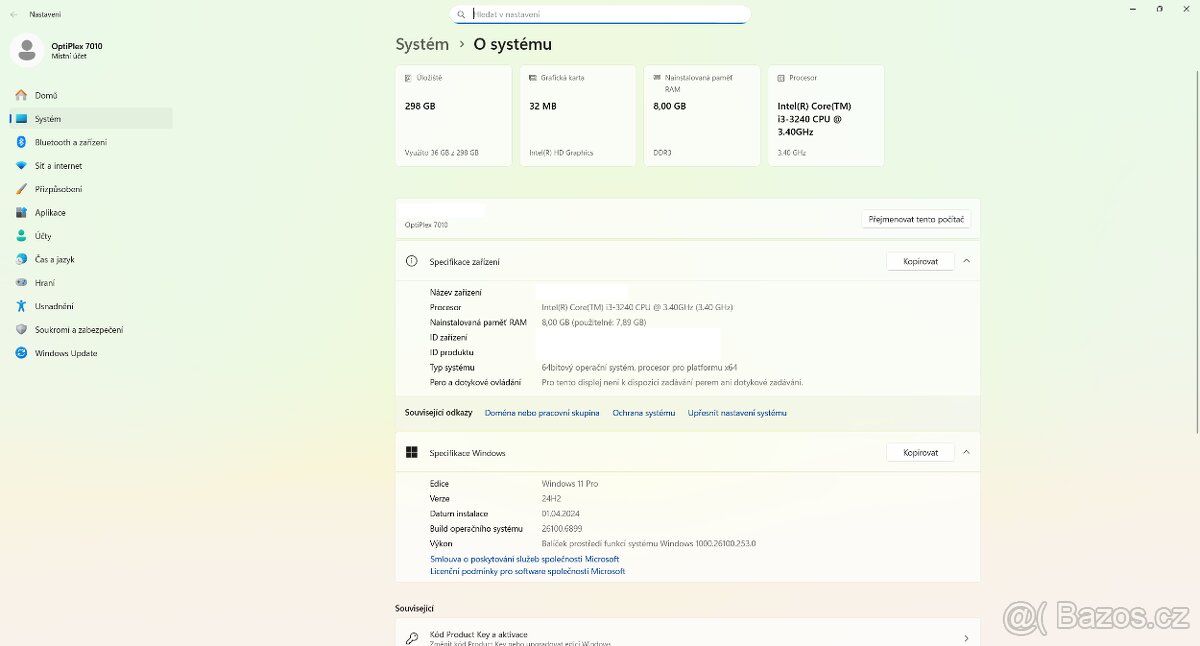This screenshot has width=1200, height=646.
Task: Copy device specifications with Kopírovat button
Action: click(x=920, y=261)
